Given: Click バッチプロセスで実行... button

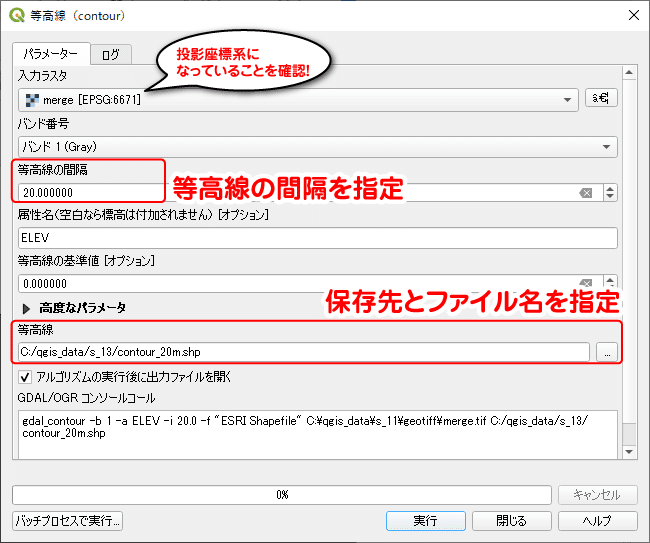Looking at the screenshot, I should point(68,521).
